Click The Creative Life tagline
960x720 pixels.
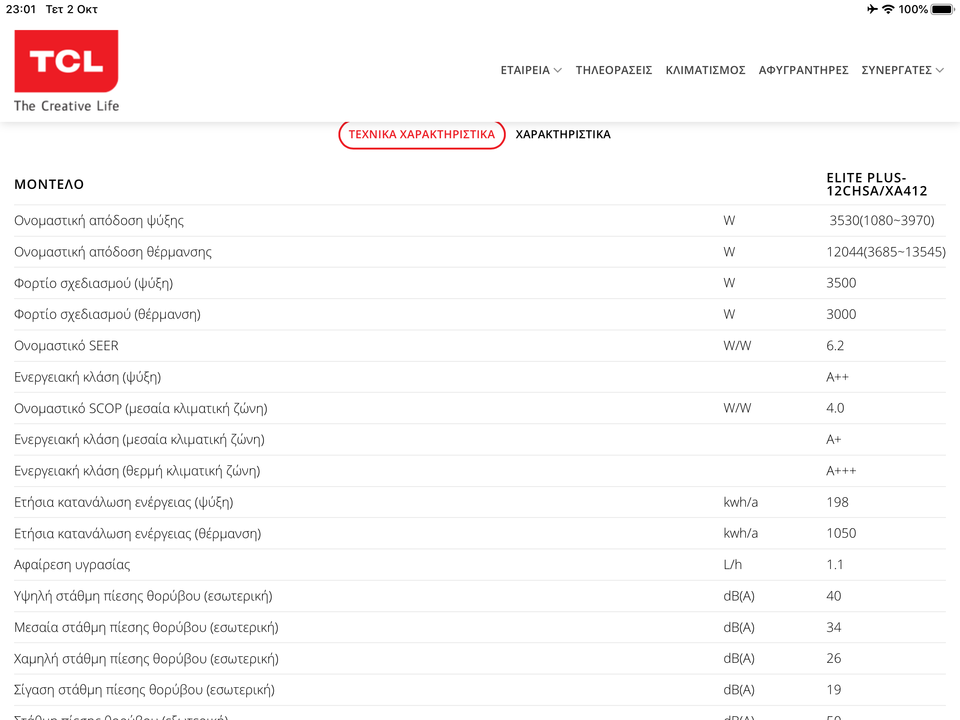(x=66, y=106)
